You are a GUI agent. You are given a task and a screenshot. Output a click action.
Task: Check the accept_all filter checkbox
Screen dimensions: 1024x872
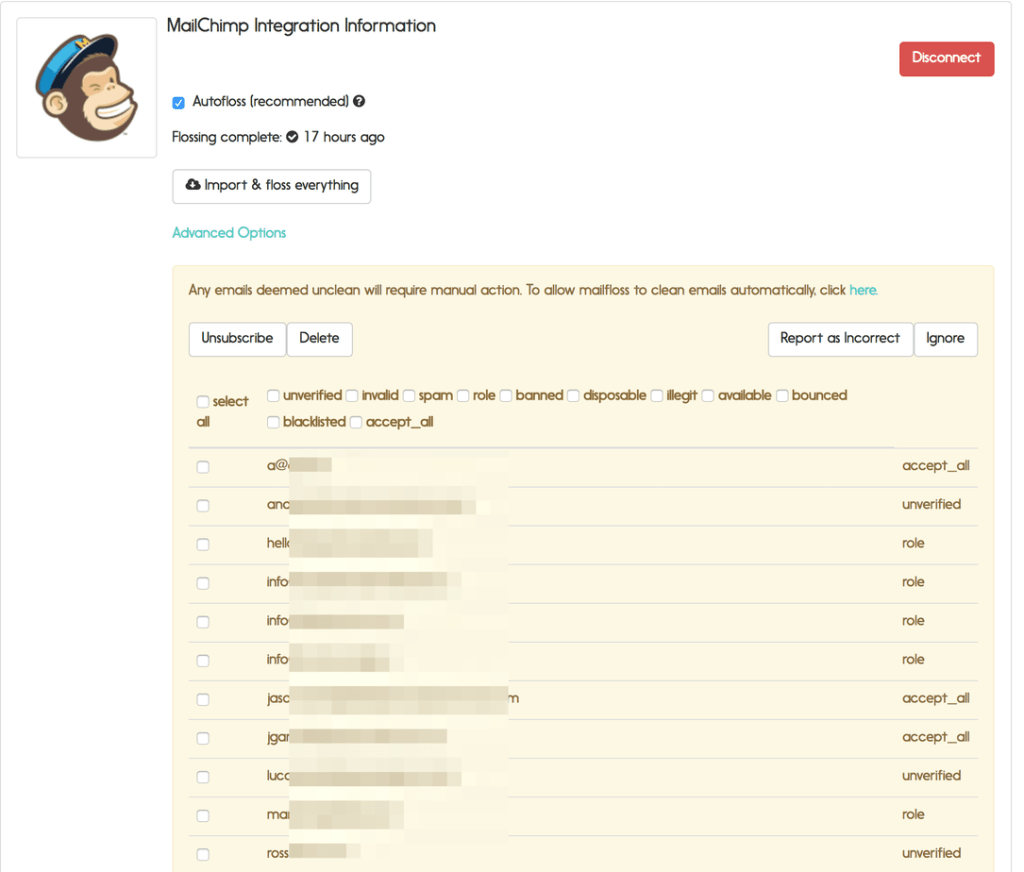coord(356,423)
